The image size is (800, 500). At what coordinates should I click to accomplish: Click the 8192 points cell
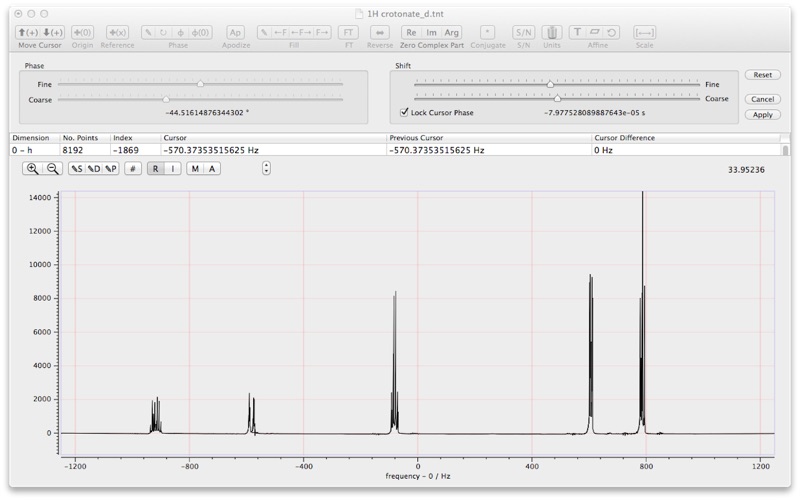point(85,150)
